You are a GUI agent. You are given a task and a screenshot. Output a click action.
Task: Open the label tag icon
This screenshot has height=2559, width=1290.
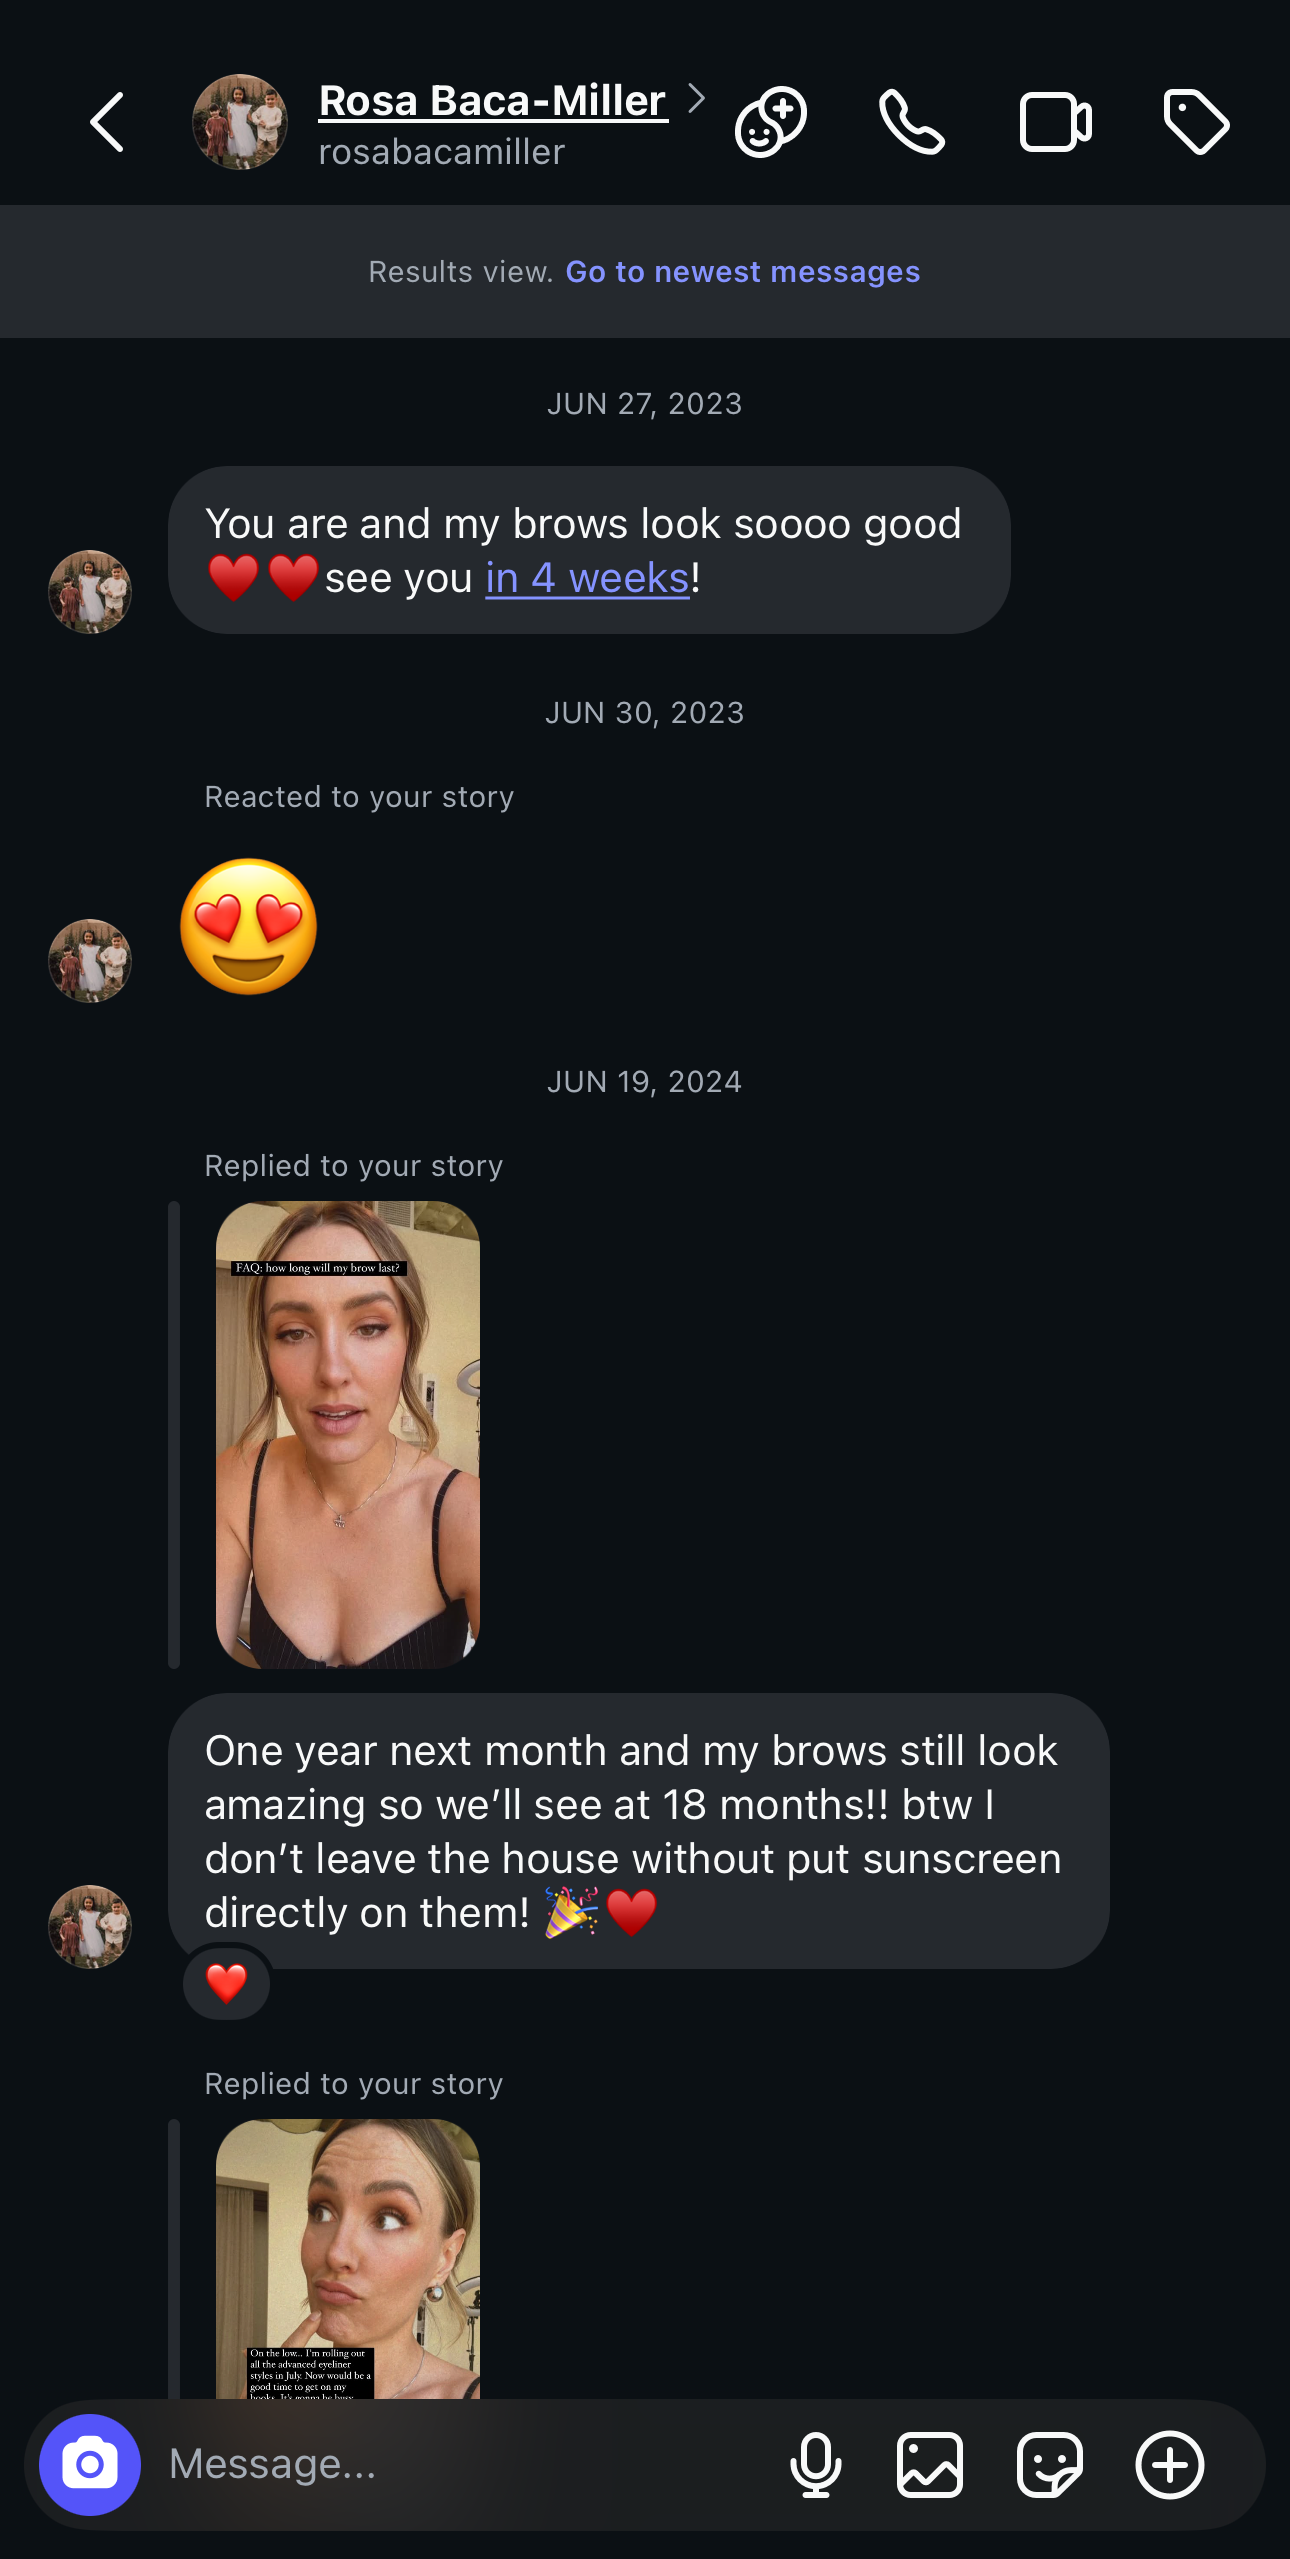(x=1196, y=122)
